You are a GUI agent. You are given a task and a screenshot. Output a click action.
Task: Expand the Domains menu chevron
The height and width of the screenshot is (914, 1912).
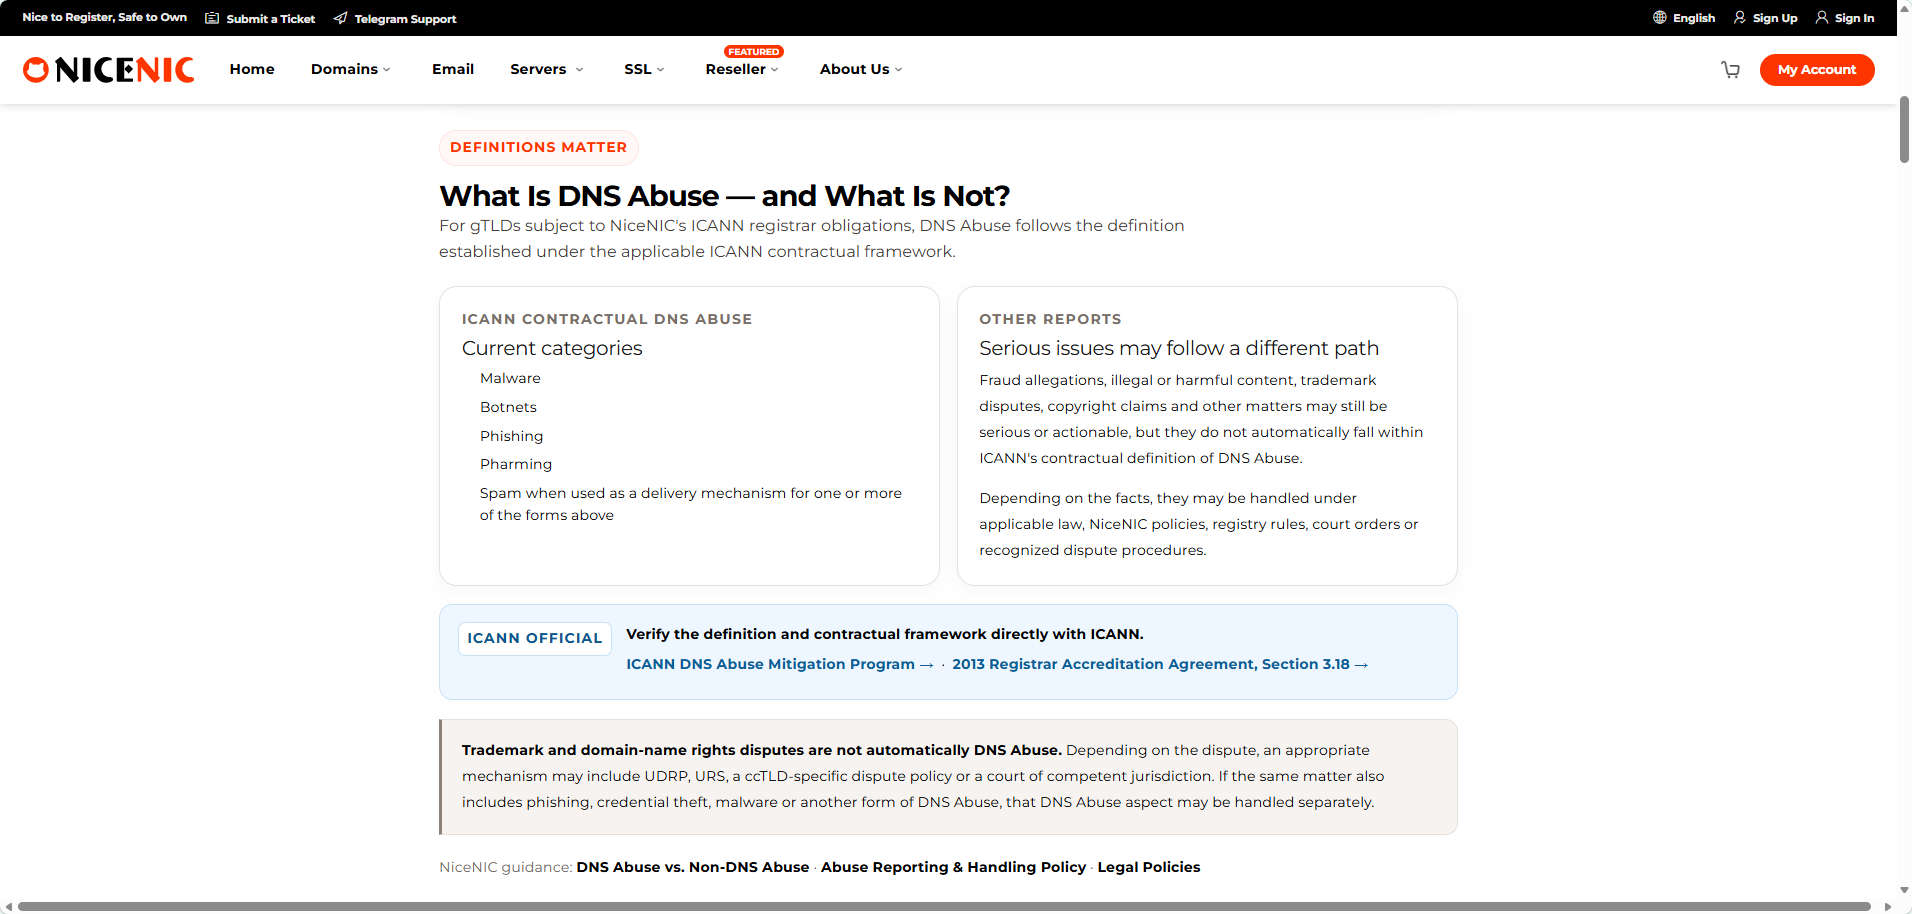click(x=387, y=70)
